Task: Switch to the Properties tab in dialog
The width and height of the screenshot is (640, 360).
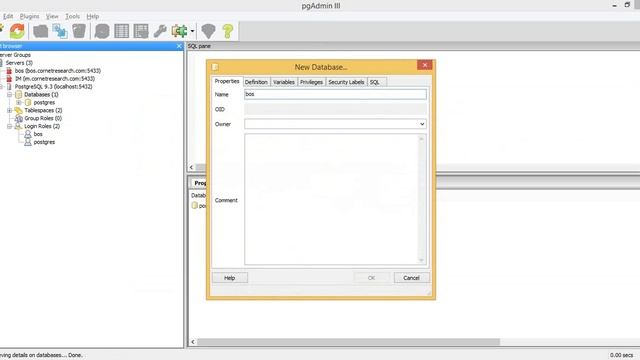Action: [227, 81]
